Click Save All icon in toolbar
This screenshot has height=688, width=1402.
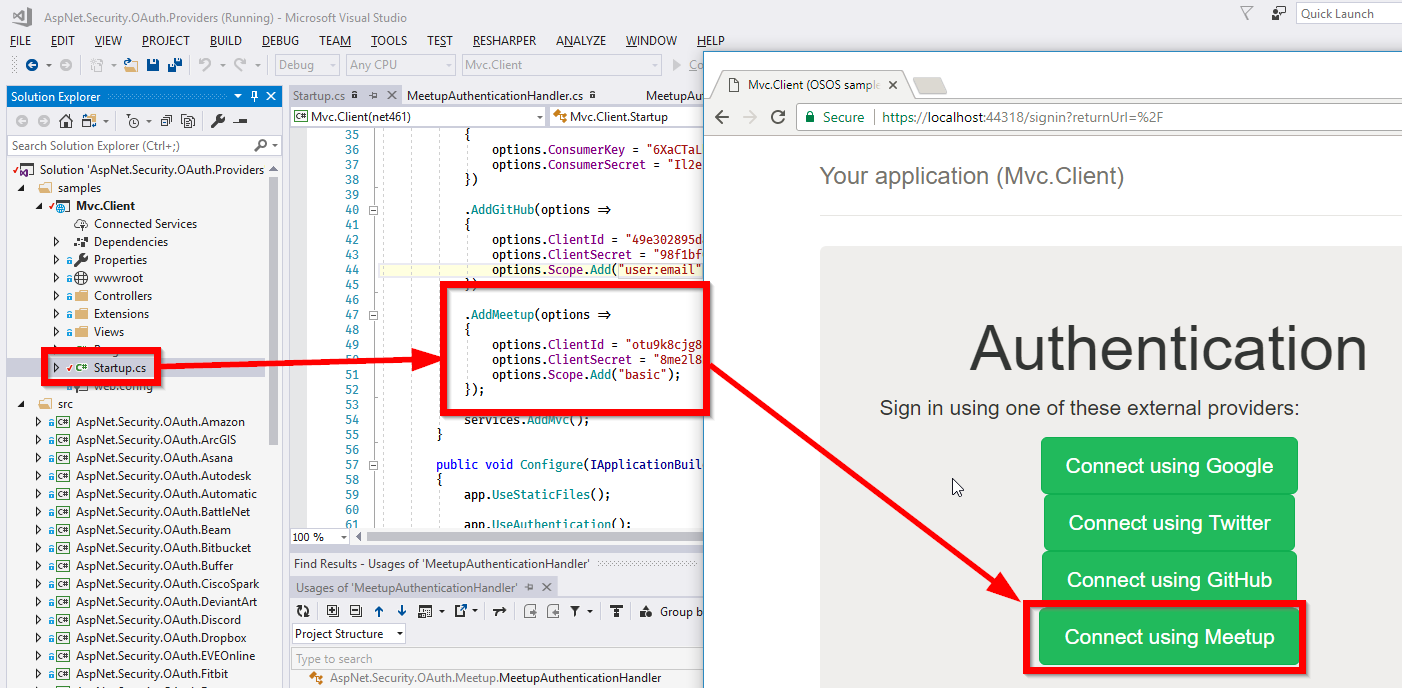pyautogui.click(x=175, y=65)
